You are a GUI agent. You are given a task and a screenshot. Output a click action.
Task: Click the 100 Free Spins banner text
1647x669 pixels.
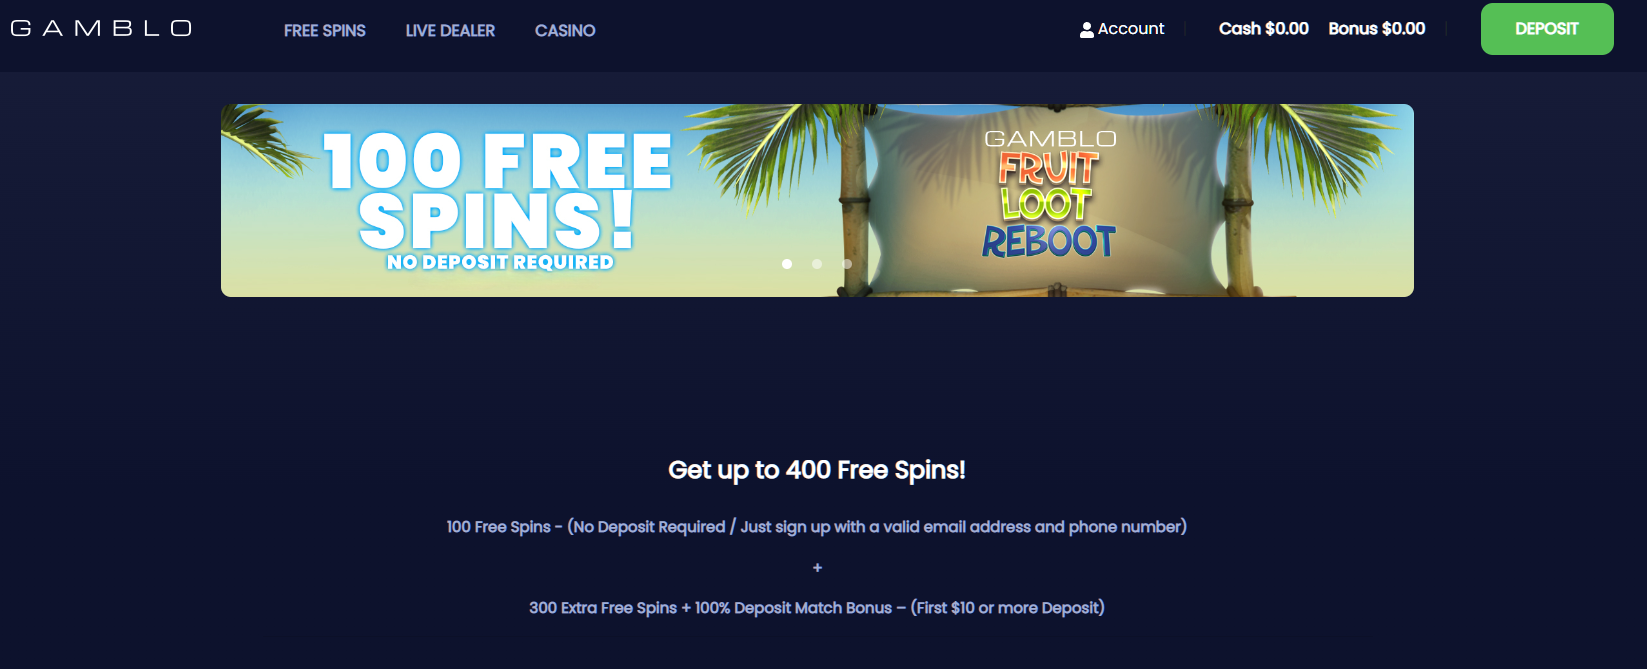497,190
